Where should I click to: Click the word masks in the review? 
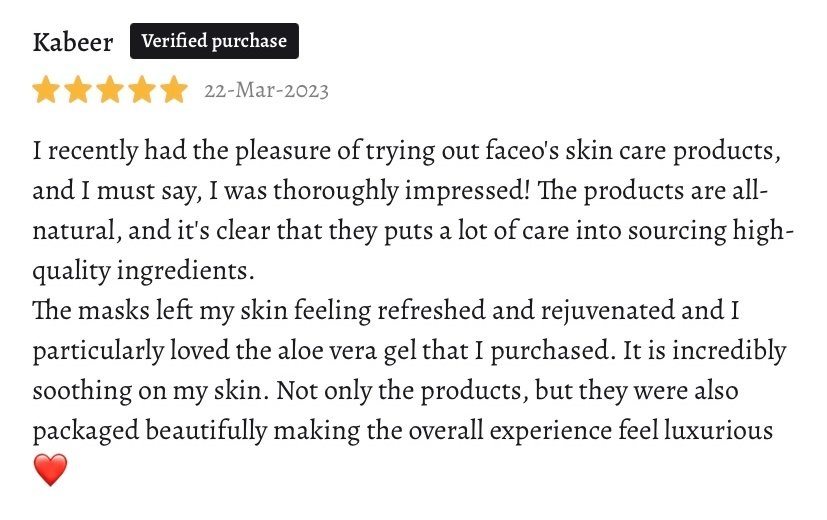(114, 310)
